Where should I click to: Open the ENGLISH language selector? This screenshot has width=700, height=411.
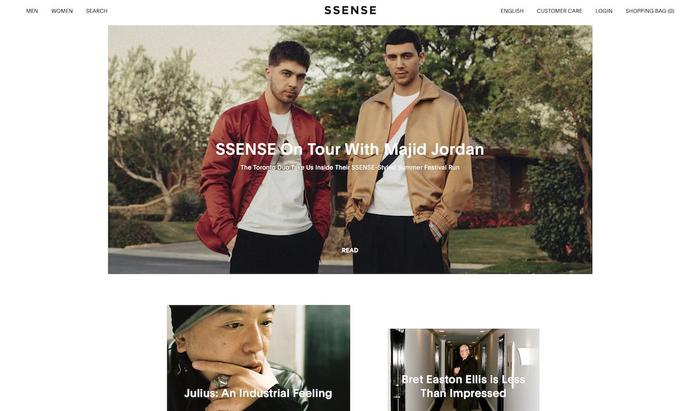(512, 11)
